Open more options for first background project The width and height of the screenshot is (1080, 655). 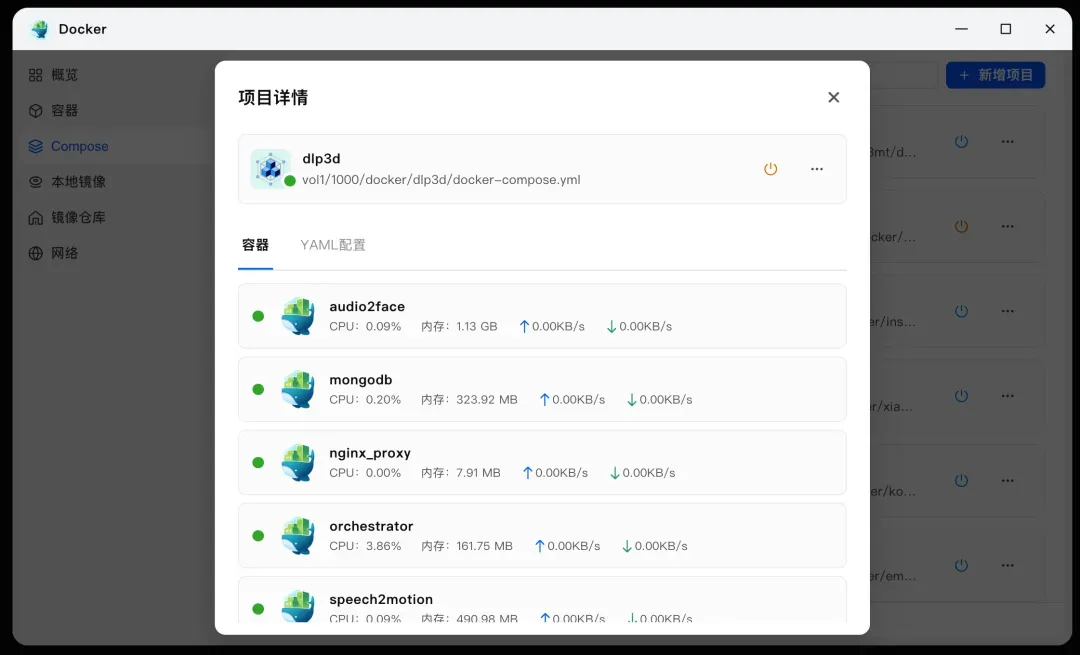tap(1007, 142)
